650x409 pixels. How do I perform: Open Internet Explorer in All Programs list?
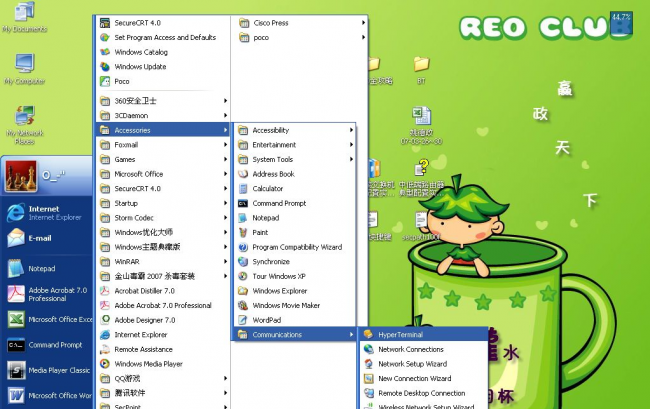coord(162,334)
